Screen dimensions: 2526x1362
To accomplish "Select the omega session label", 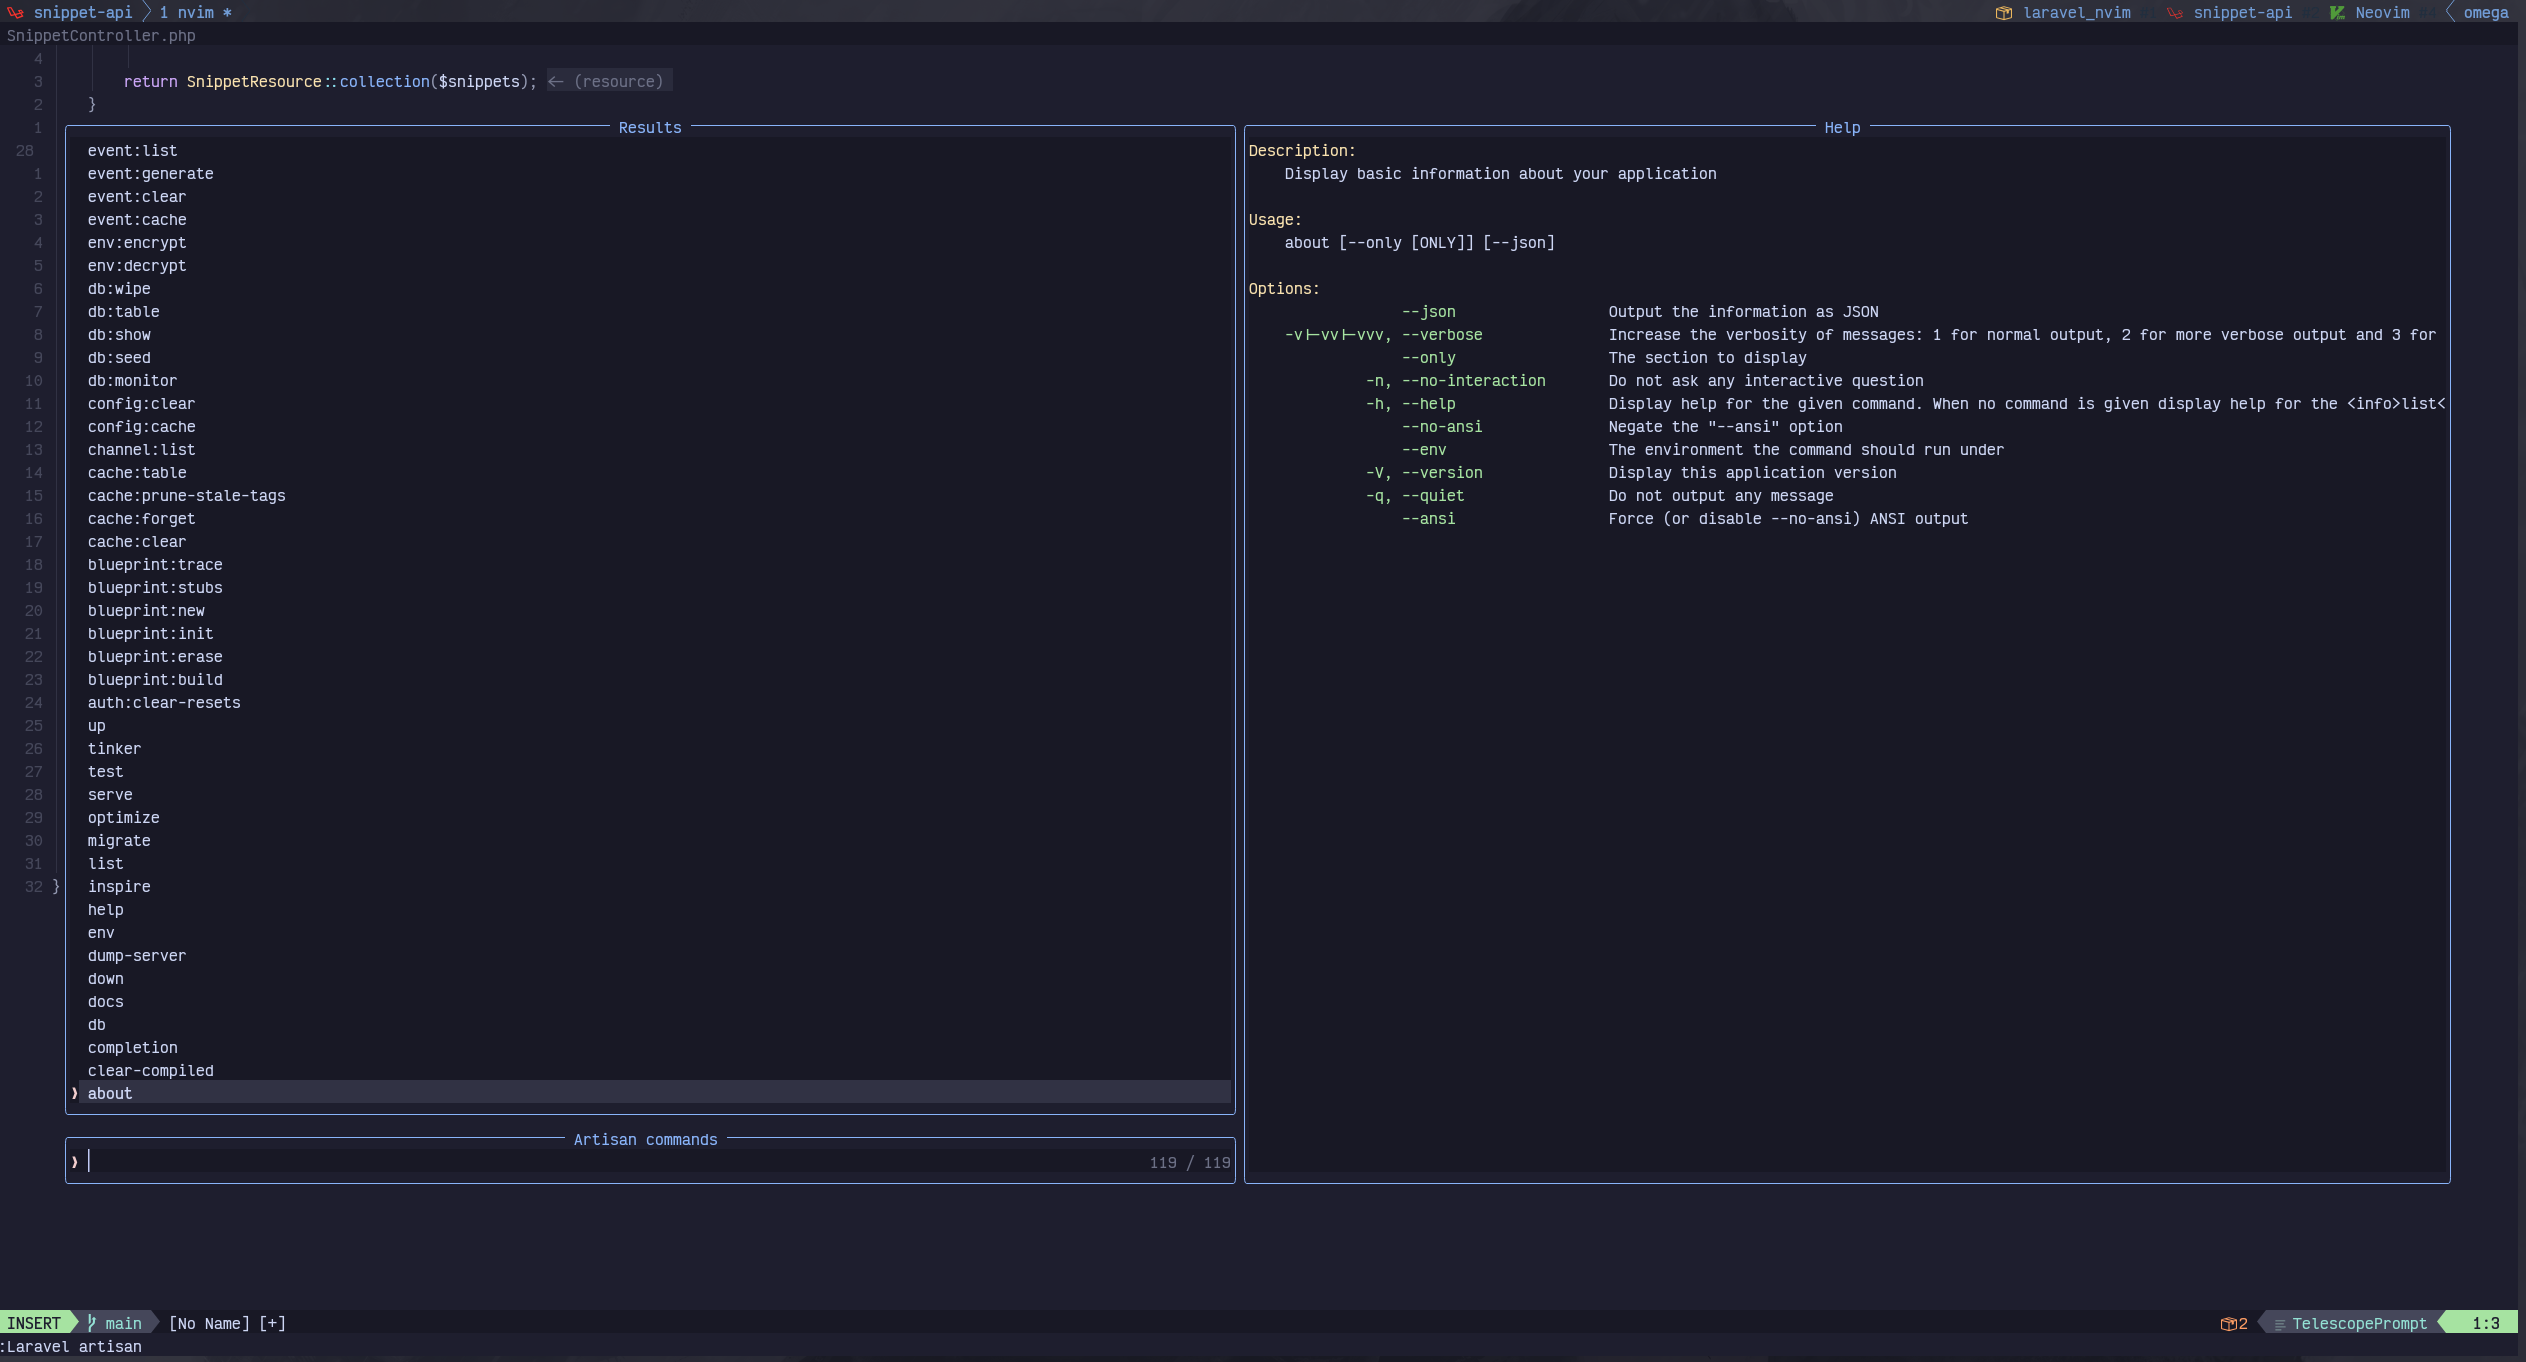I will tap(2485, 13).
